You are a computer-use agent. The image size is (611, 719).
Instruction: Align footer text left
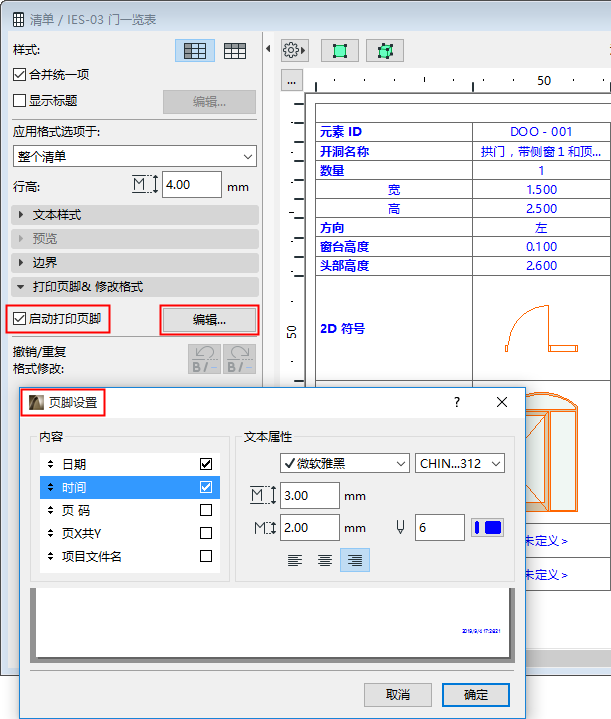click(294, 560)
